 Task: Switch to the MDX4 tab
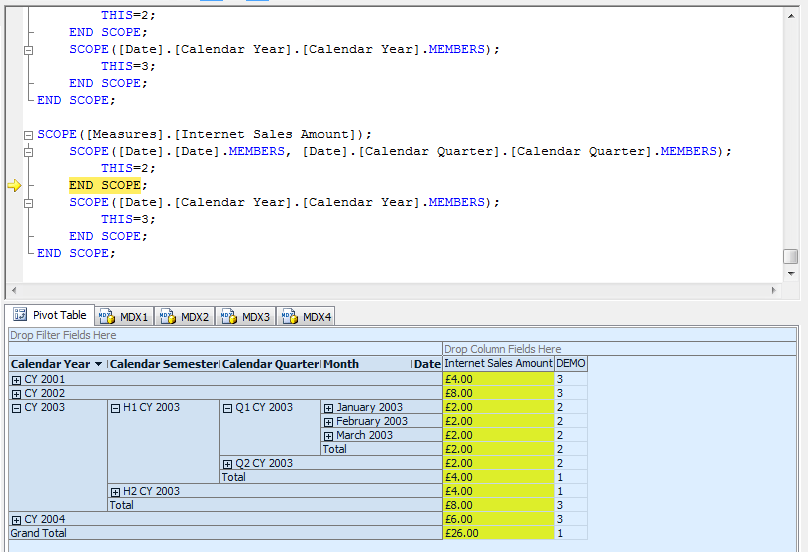[306, 316]
